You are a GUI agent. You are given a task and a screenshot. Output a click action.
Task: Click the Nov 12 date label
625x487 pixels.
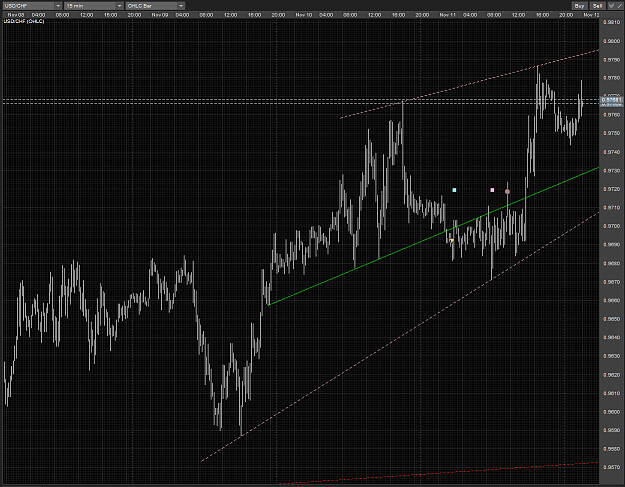591,15
